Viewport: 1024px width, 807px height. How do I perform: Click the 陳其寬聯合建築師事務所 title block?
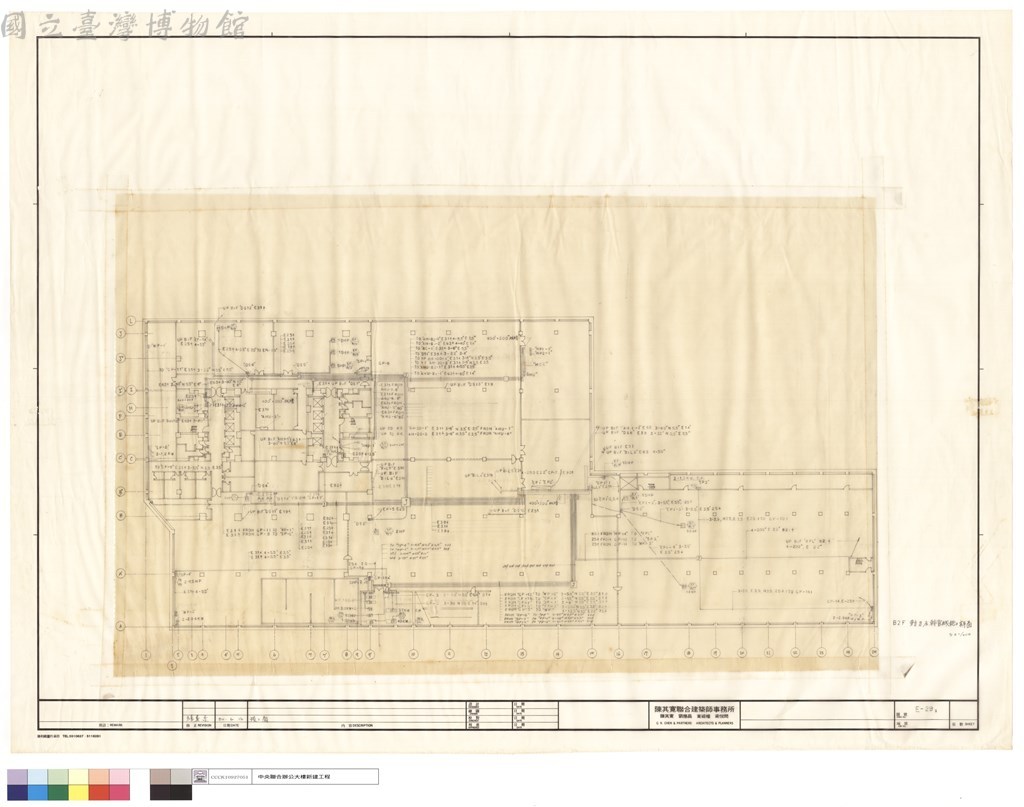696,715
